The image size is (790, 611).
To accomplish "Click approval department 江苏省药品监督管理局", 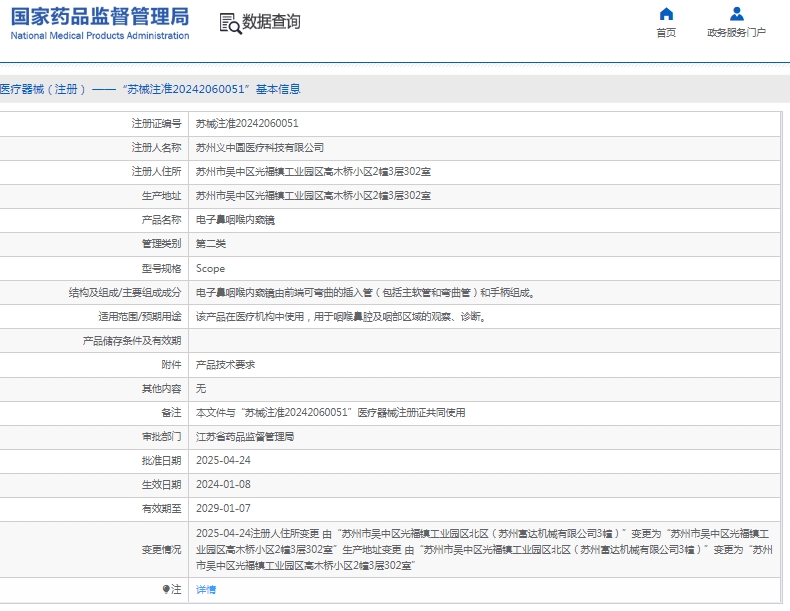I will tap(244, 437).
